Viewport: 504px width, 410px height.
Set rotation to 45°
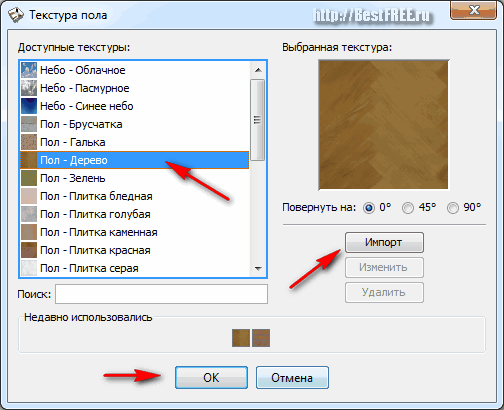(408, 208)
